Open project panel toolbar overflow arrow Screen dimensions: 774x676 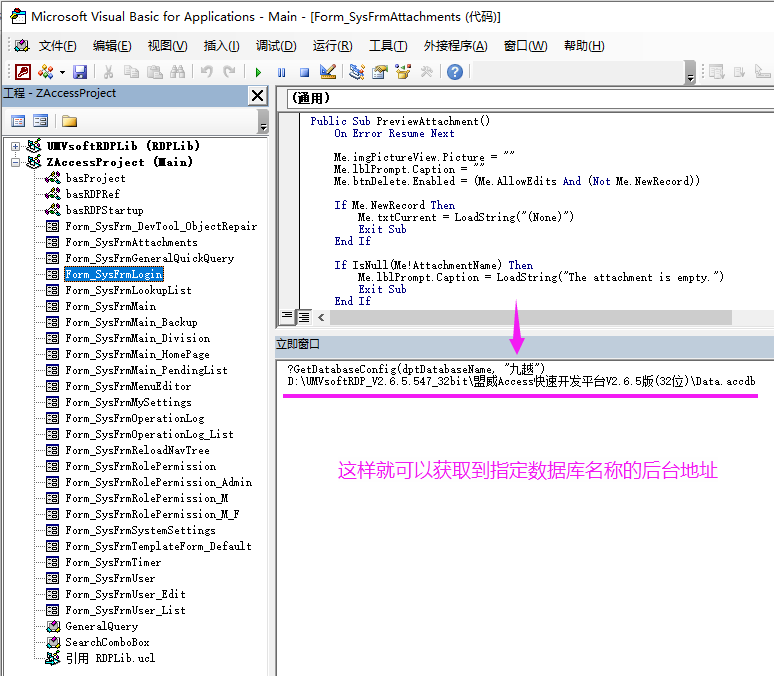coord(264,122)
